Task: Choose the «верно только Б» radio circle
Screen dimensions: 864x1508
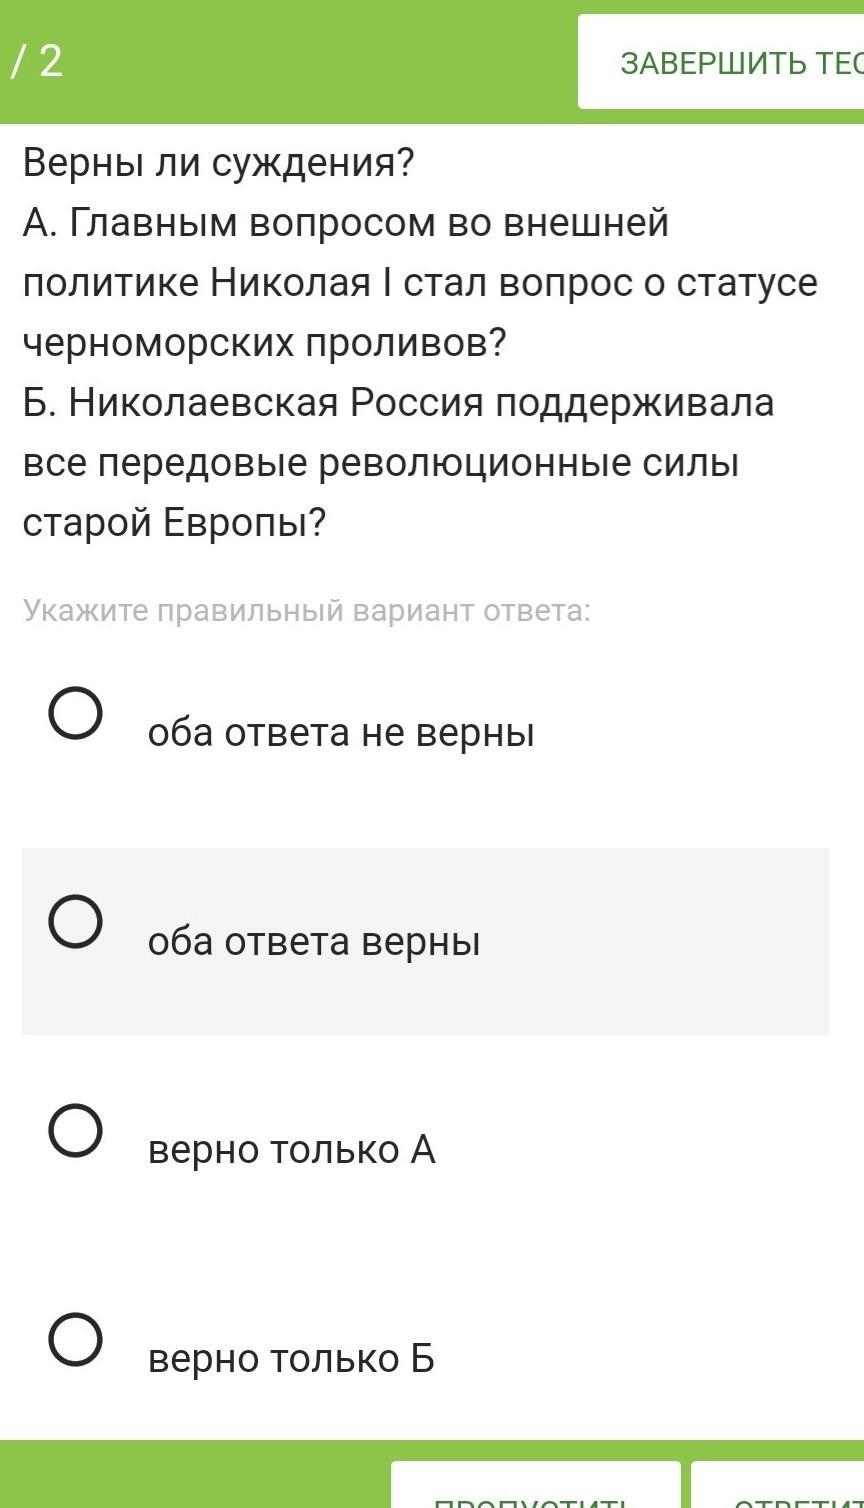Action: (x=75, y=1339)
